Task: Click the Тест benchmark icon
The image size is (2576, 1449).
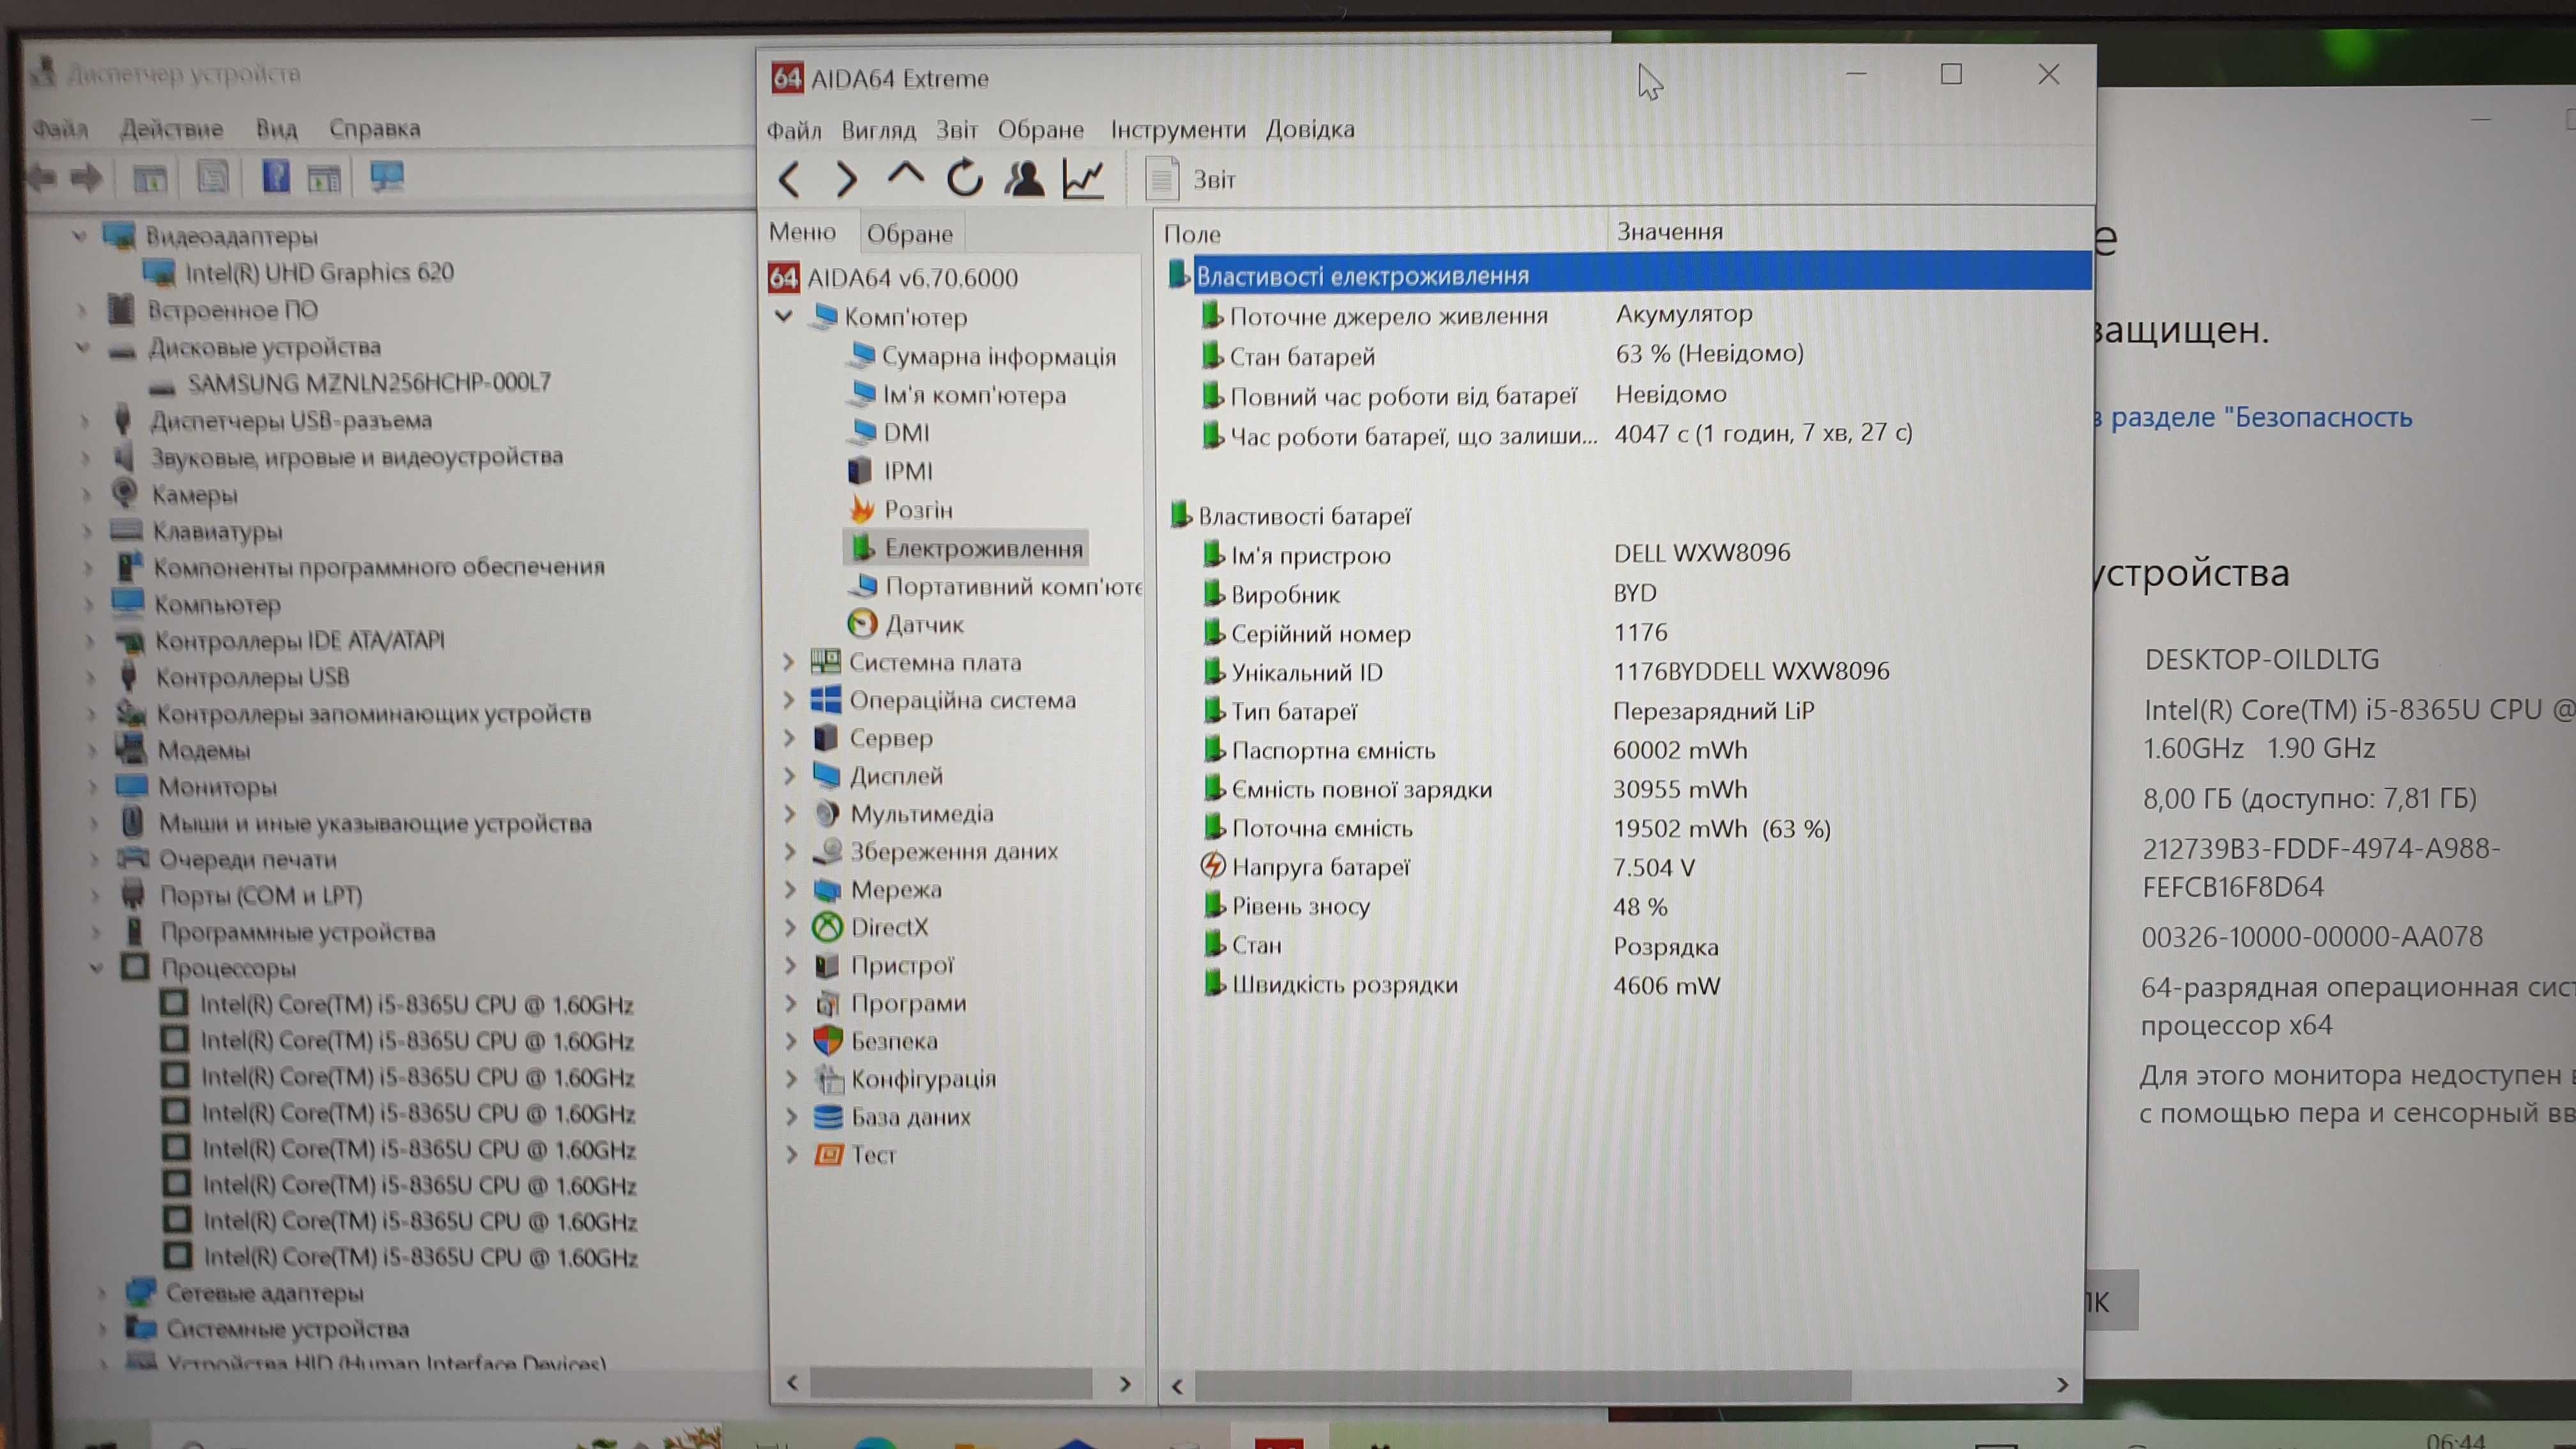Action: coord(828,1155)
